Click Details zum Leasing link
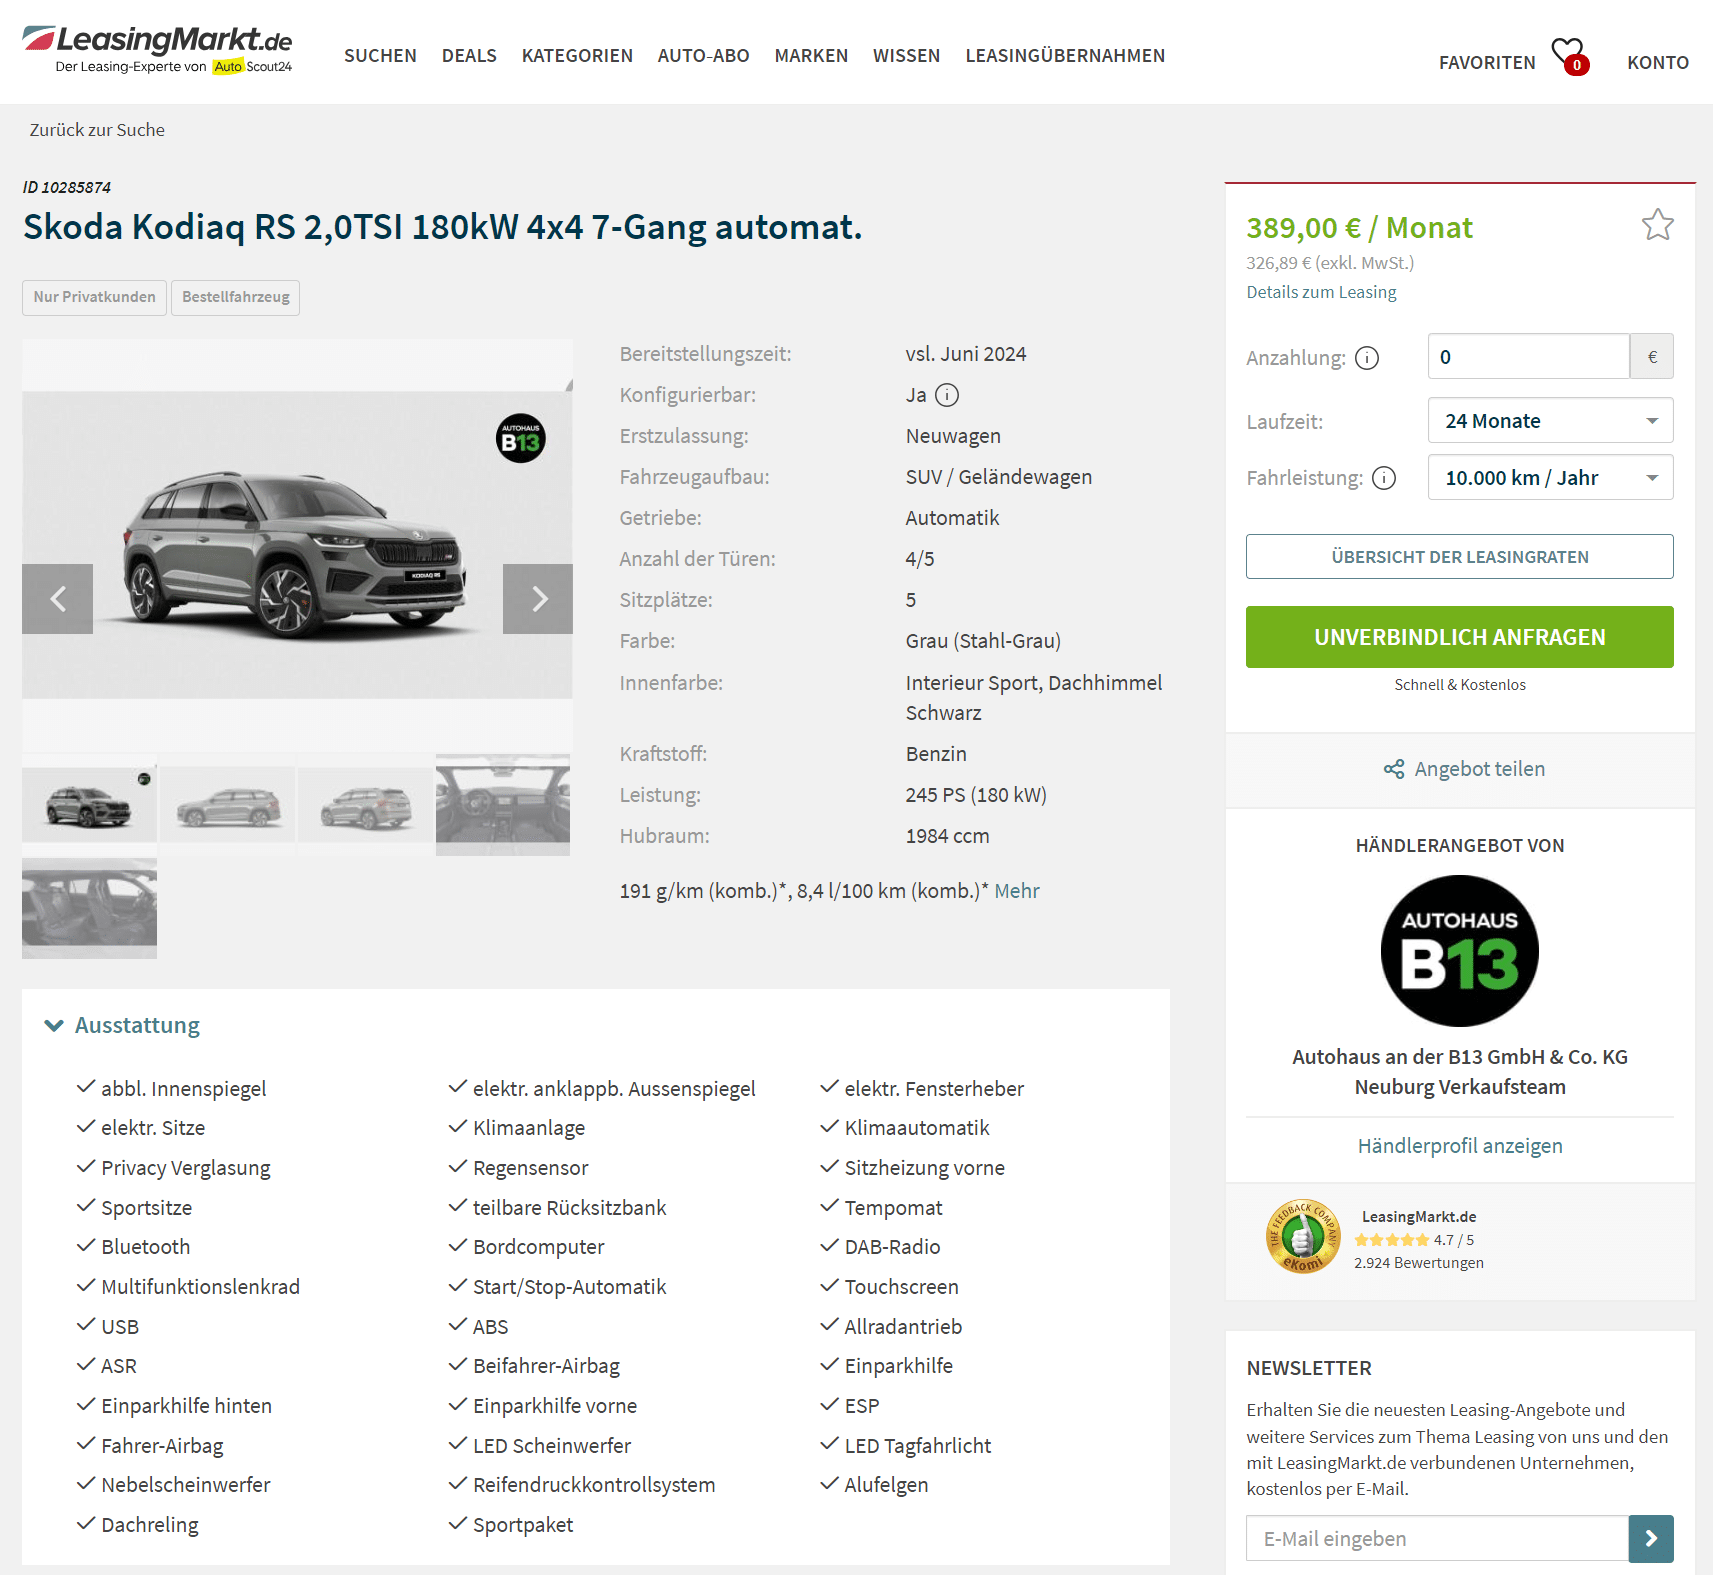 [x=1321, y=292]
